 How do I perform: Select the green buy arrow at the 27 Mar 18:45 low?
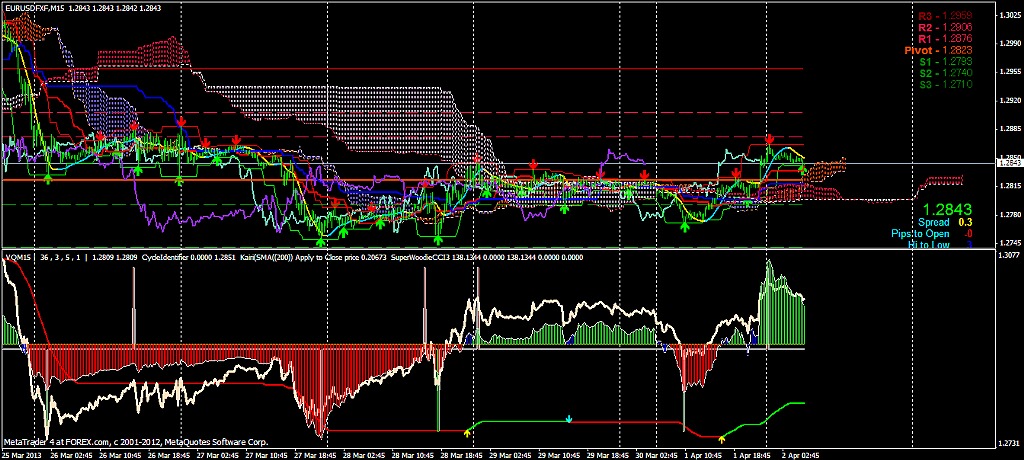click(320, 242)
